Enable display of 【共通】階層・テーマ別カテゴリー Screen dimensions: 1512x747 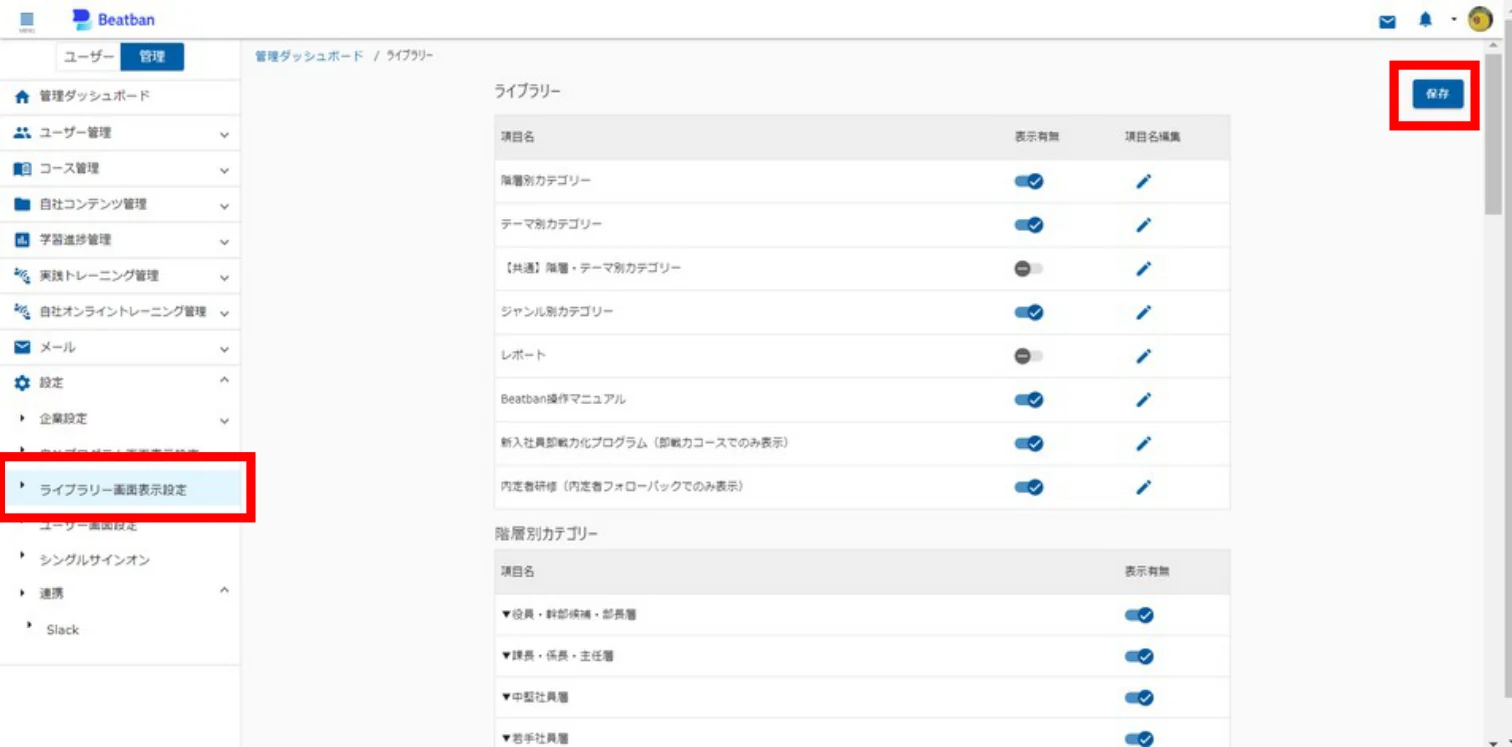1028,268
